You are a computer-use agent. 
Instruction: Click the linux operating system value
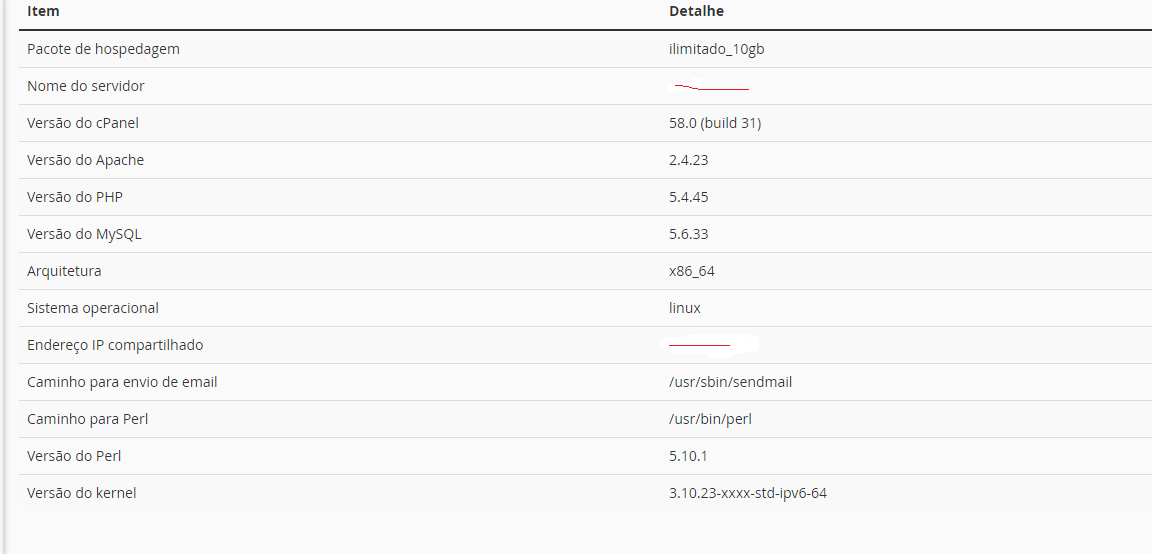685,308
